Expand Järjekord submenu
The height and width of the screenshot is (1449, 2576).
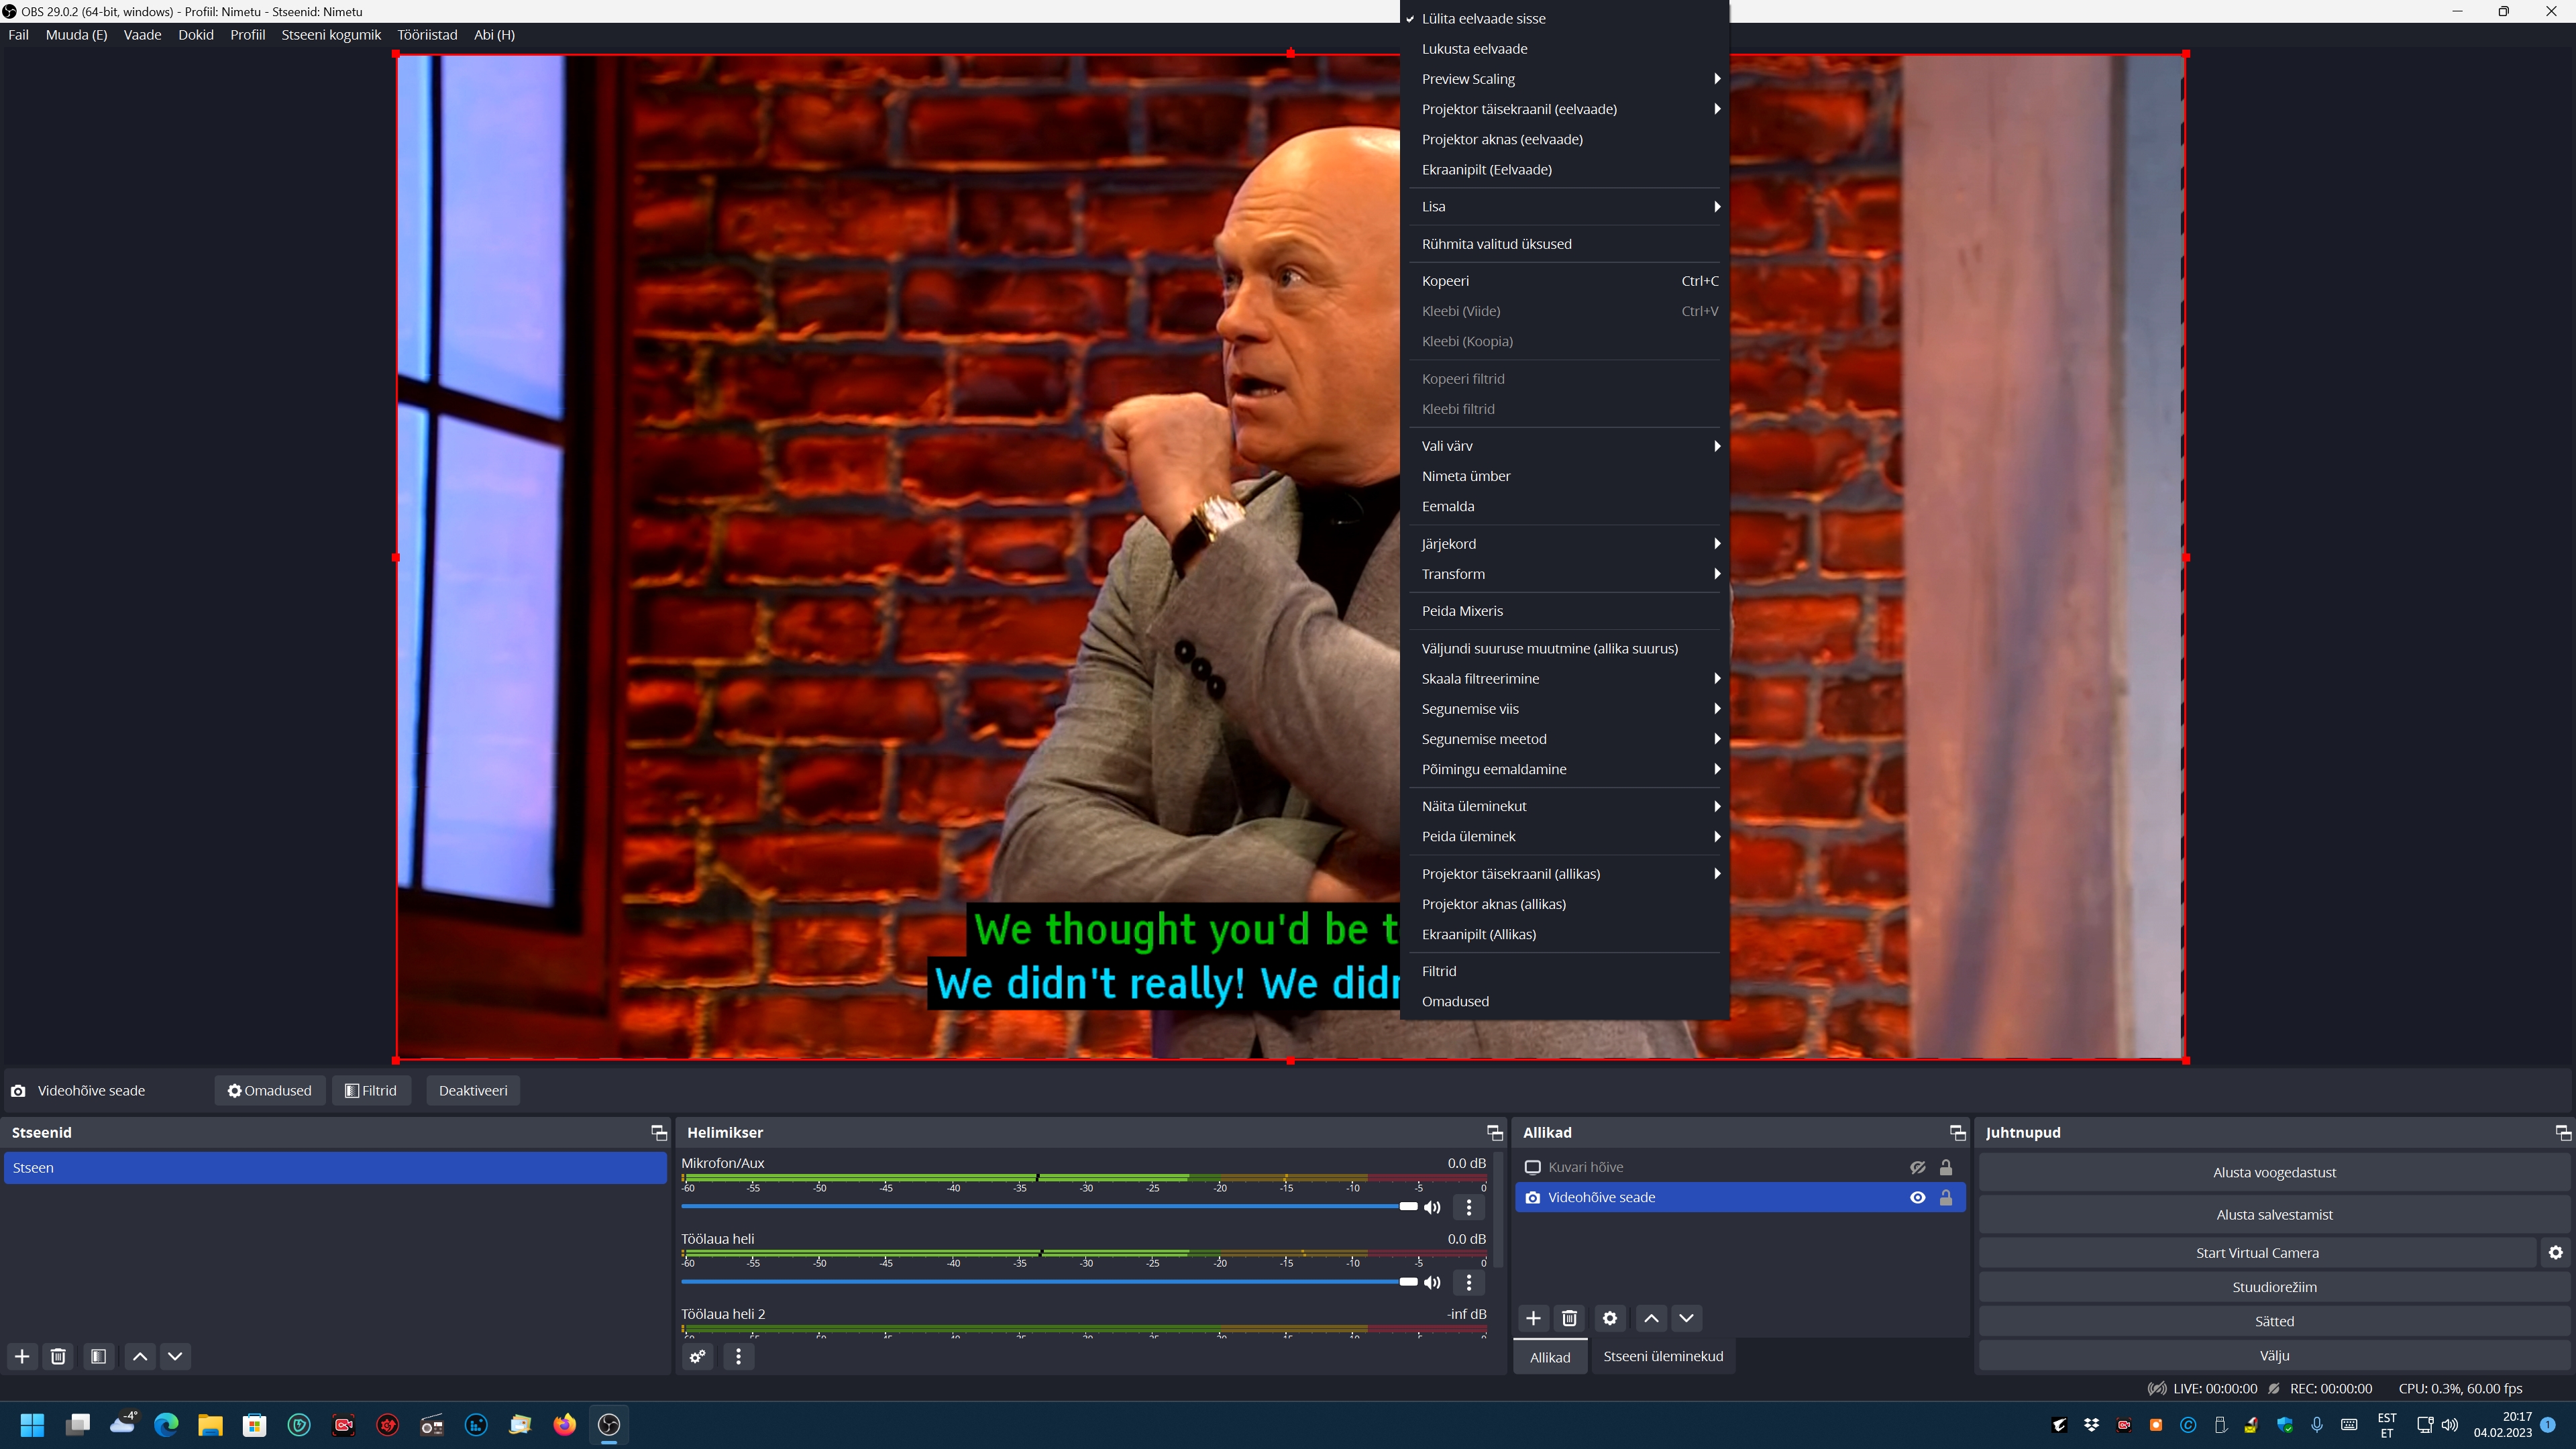click(x=1564, y=543)
